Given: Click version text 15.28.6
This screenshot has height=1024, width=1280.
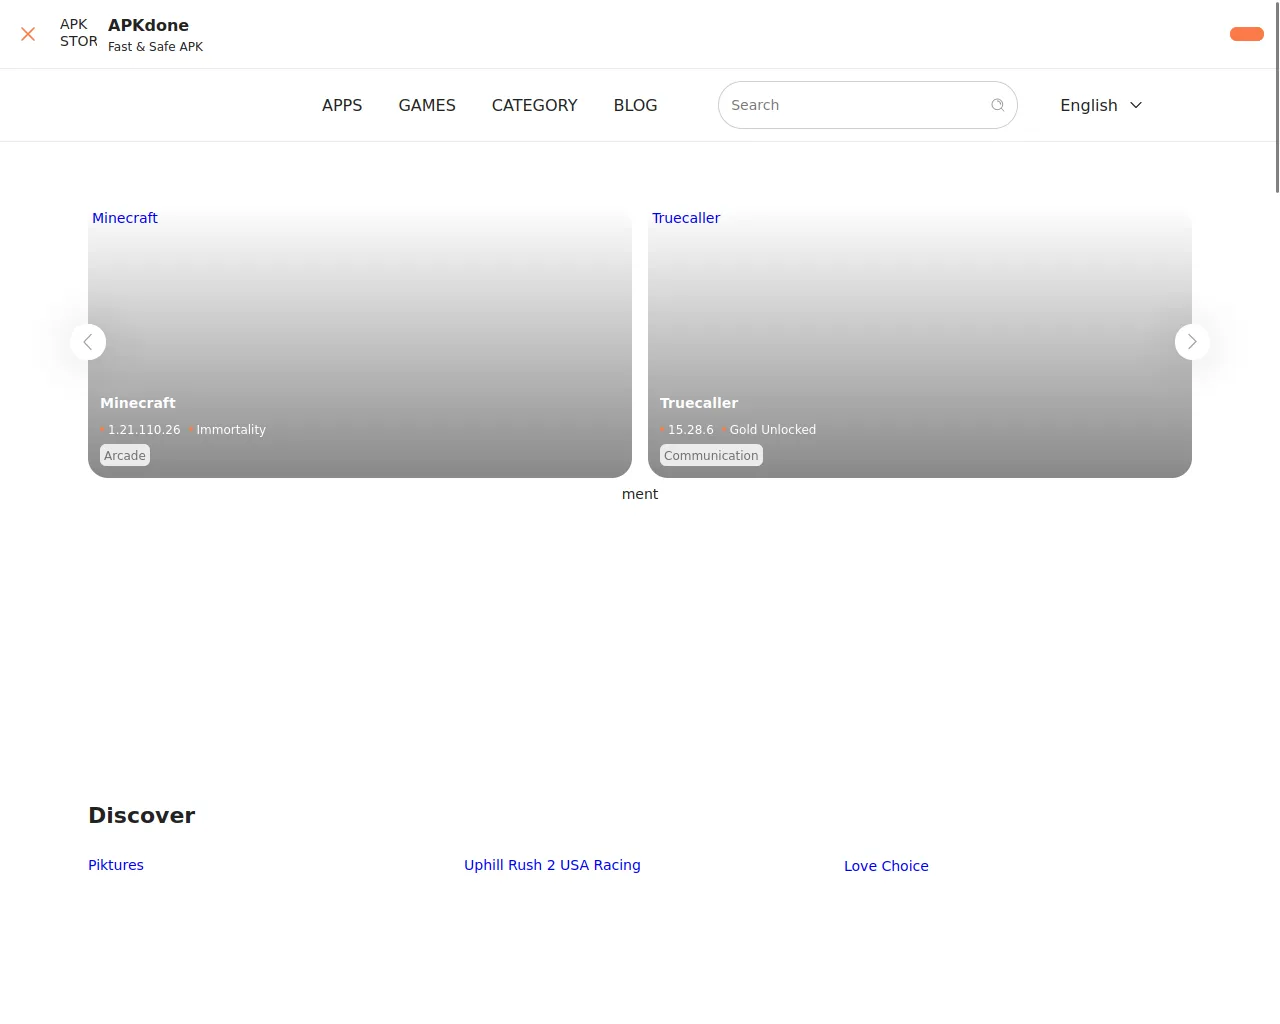Looking at the screenshot, I should [691, 430].
